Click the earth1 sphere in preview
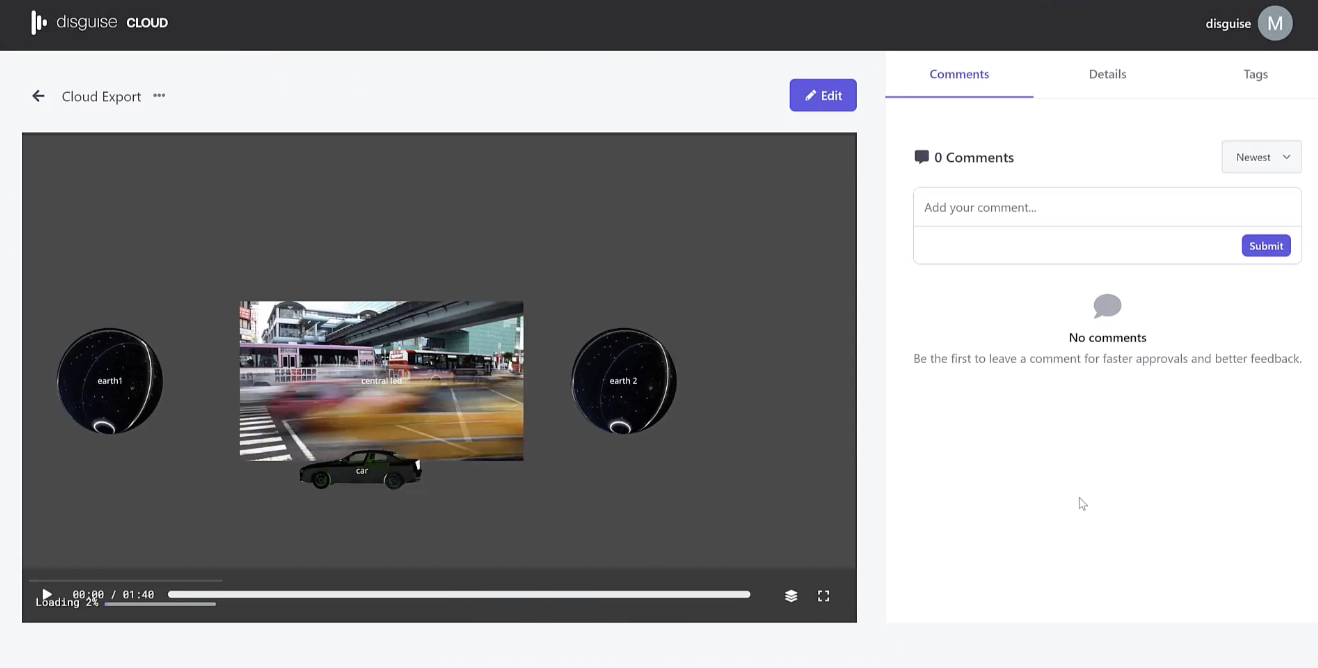The height and width of the screenshot is (668, 1318). 110,381
